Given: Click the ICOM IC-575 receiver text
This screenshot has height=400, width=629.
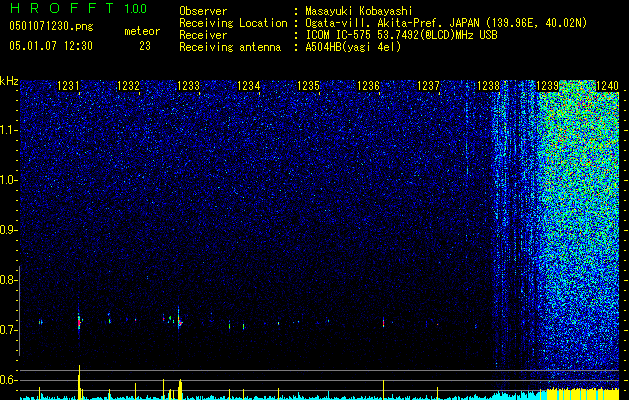Looking at the screenshot, I should 401,35.
